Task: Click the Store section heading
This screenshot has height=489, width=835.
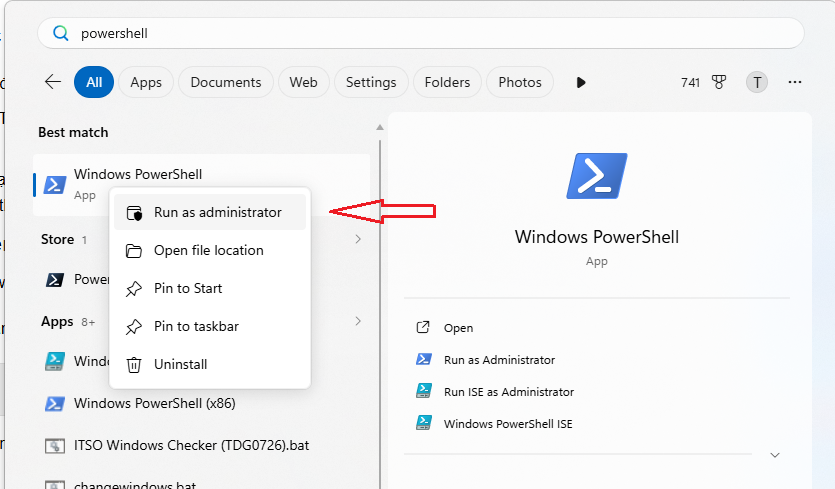Action: click(58, 240)
